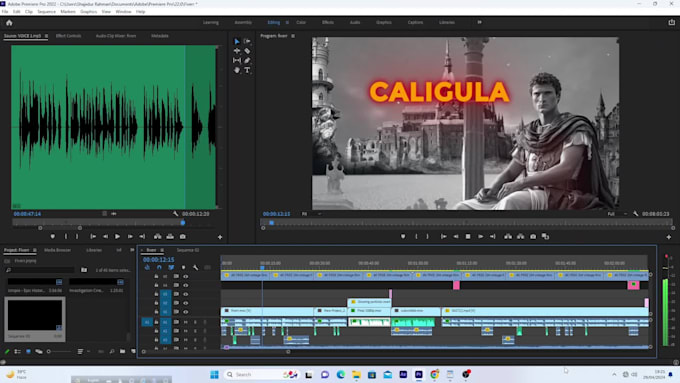Export frame from Source monitor
Image resolution: width=680 pixels, height=383 pixels.
[x=183, y=236]
